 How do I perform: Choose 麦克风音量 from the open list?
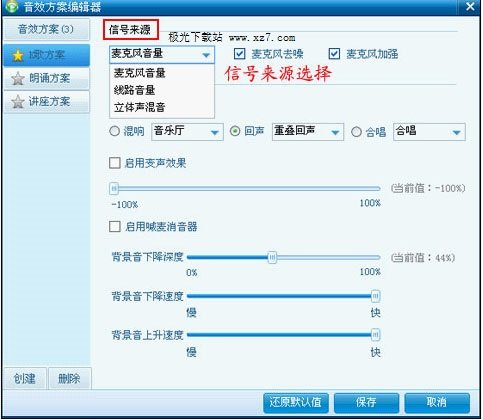162,73
